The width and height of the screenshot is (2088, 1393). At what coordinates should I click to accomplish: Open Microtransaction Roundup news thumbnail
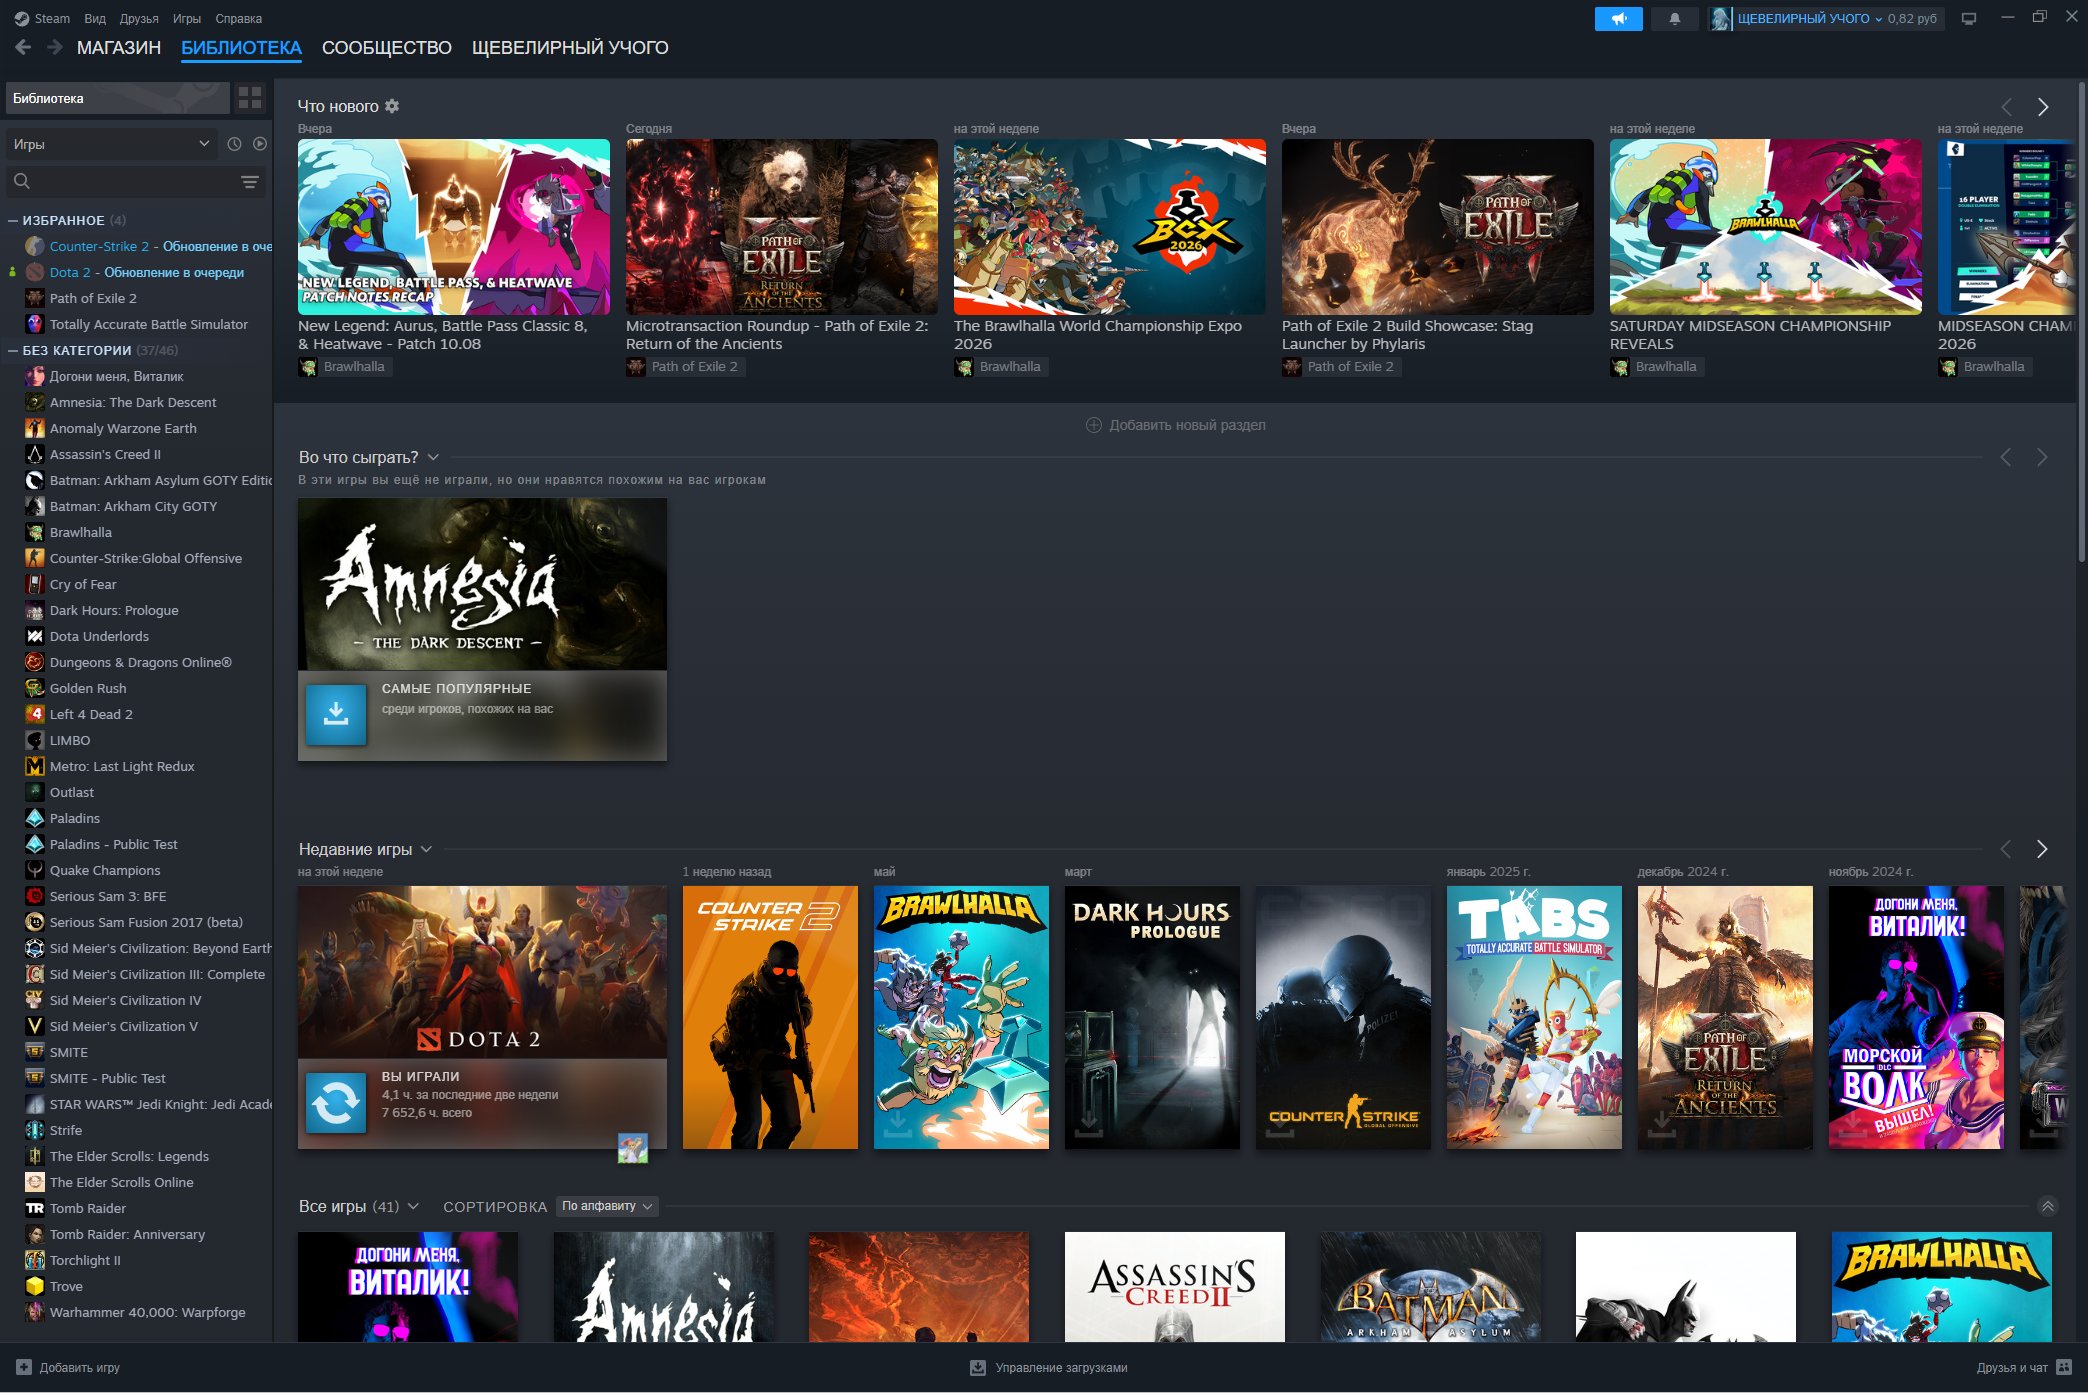(x=781, y=227)
